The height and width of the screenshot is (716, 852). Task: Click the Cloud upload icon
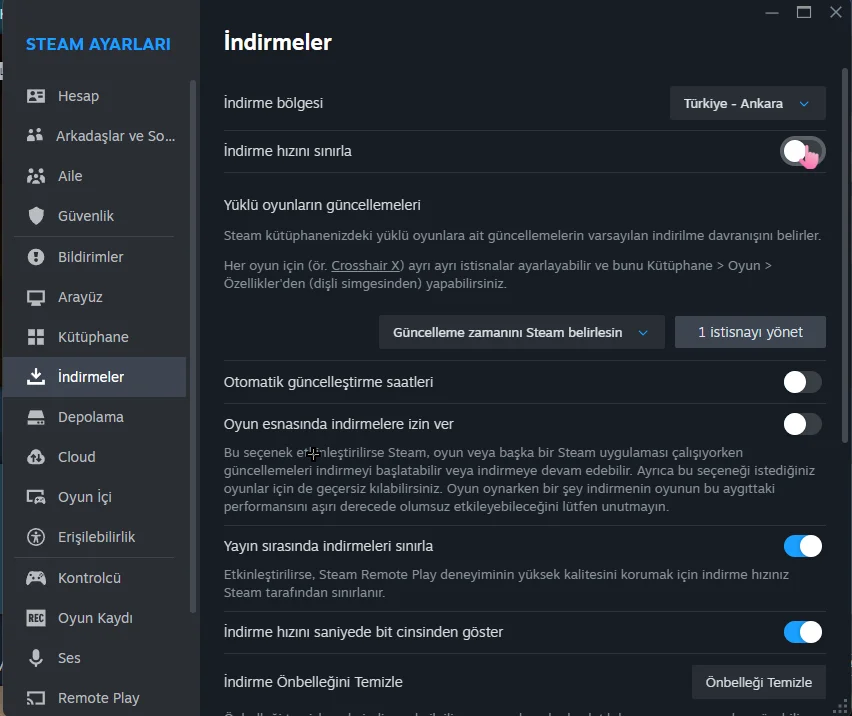pos(36,457)
